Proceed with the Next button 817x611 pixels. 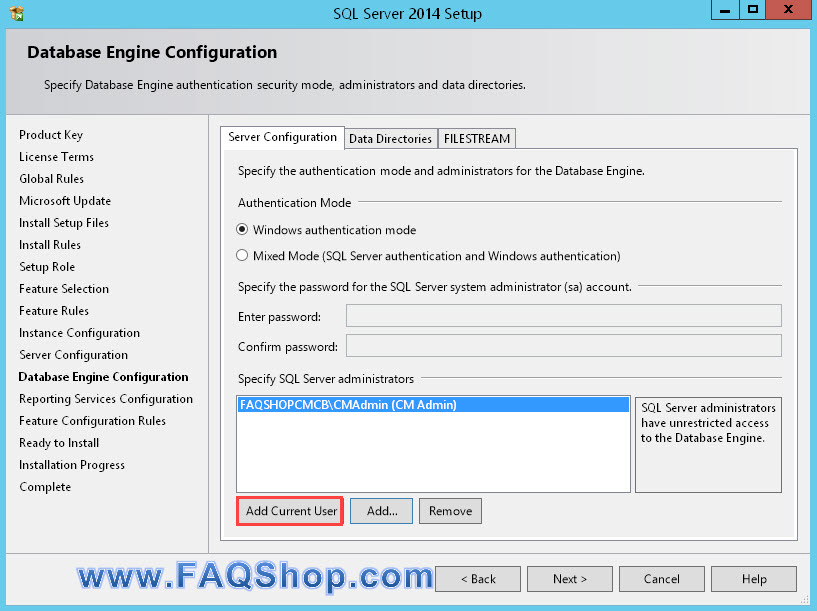(570, 579)
